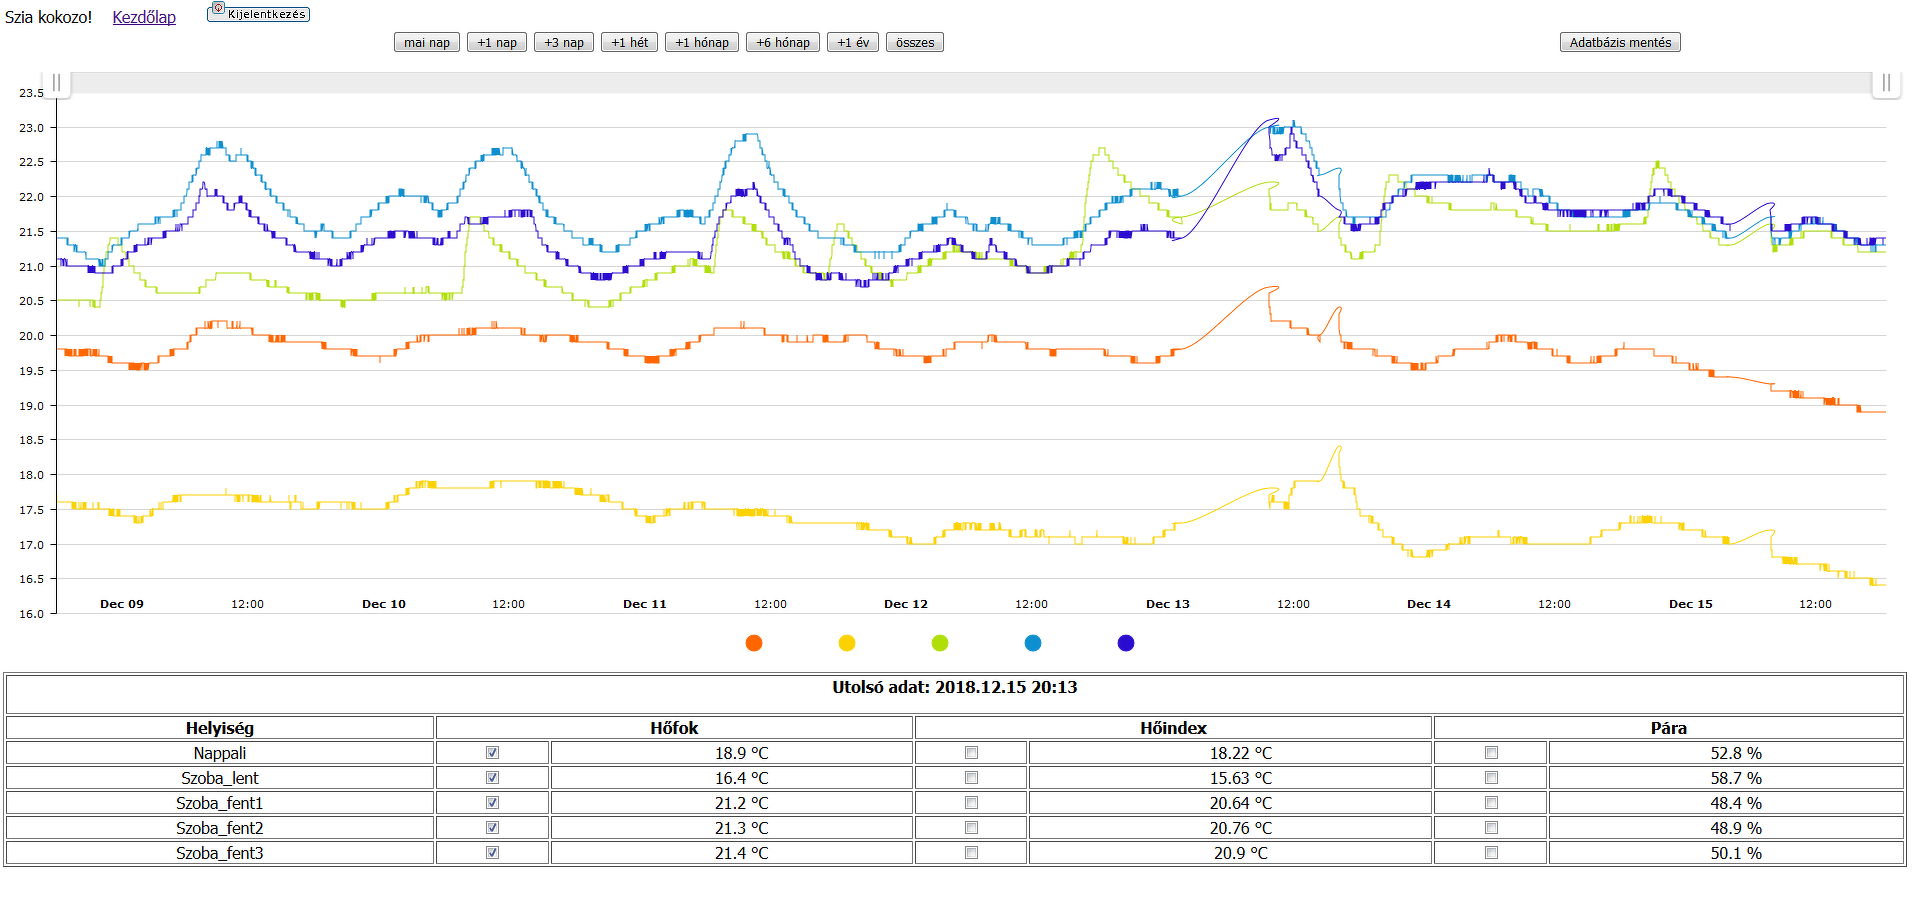Show all data with összes button
The image size is (1914, 909).
coord(915,42)
